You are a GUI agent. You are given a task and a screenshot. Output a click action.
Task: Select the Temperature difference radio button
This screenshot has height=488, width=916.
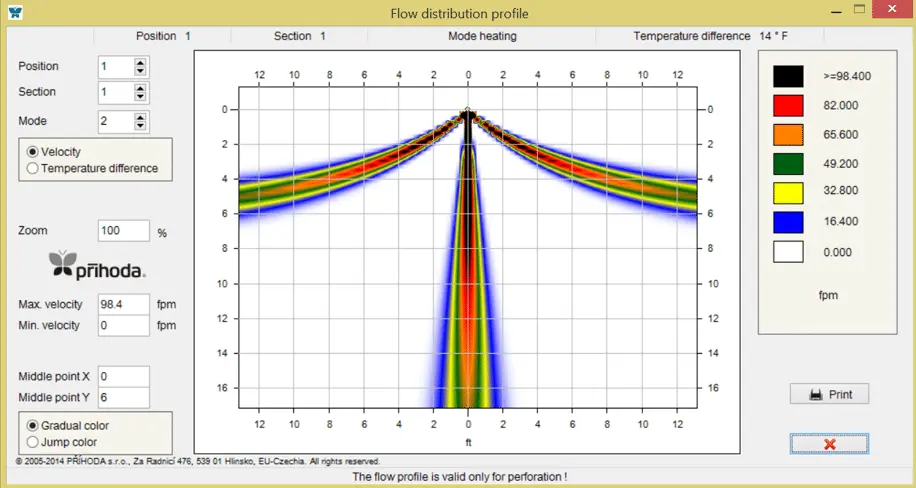[x=33, y=168]
